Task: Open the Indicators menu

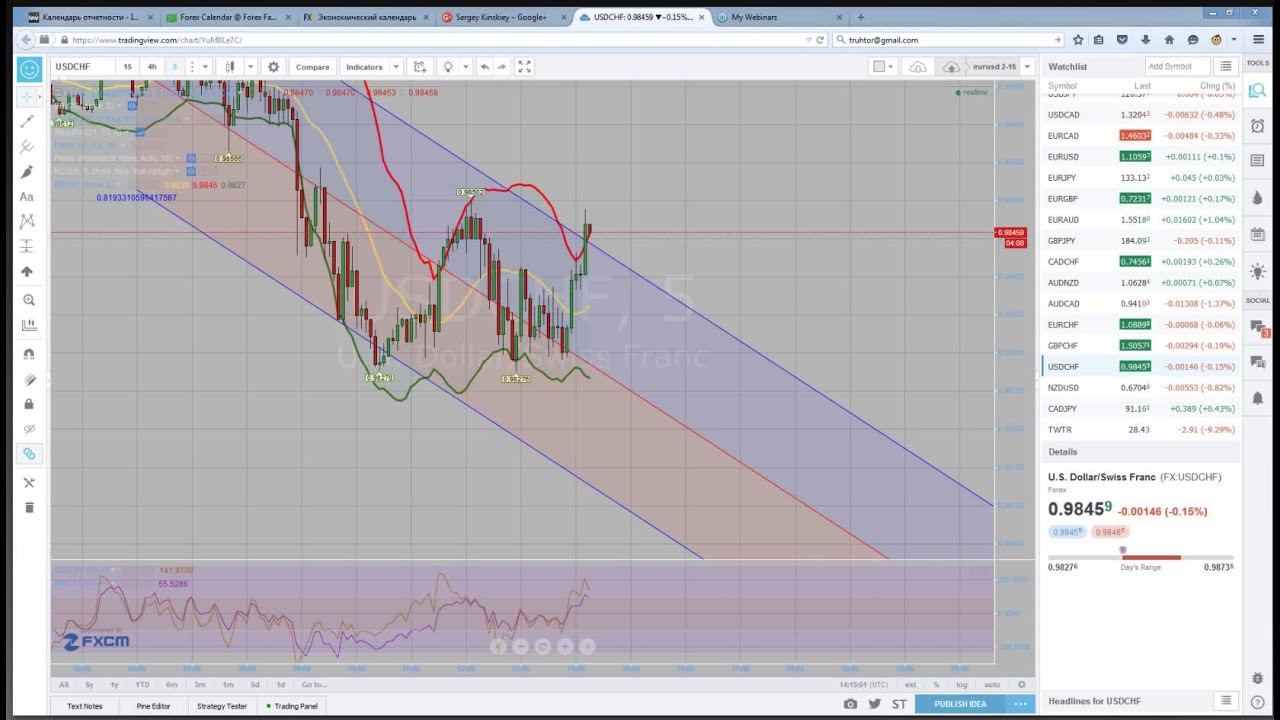Action: 364,67
